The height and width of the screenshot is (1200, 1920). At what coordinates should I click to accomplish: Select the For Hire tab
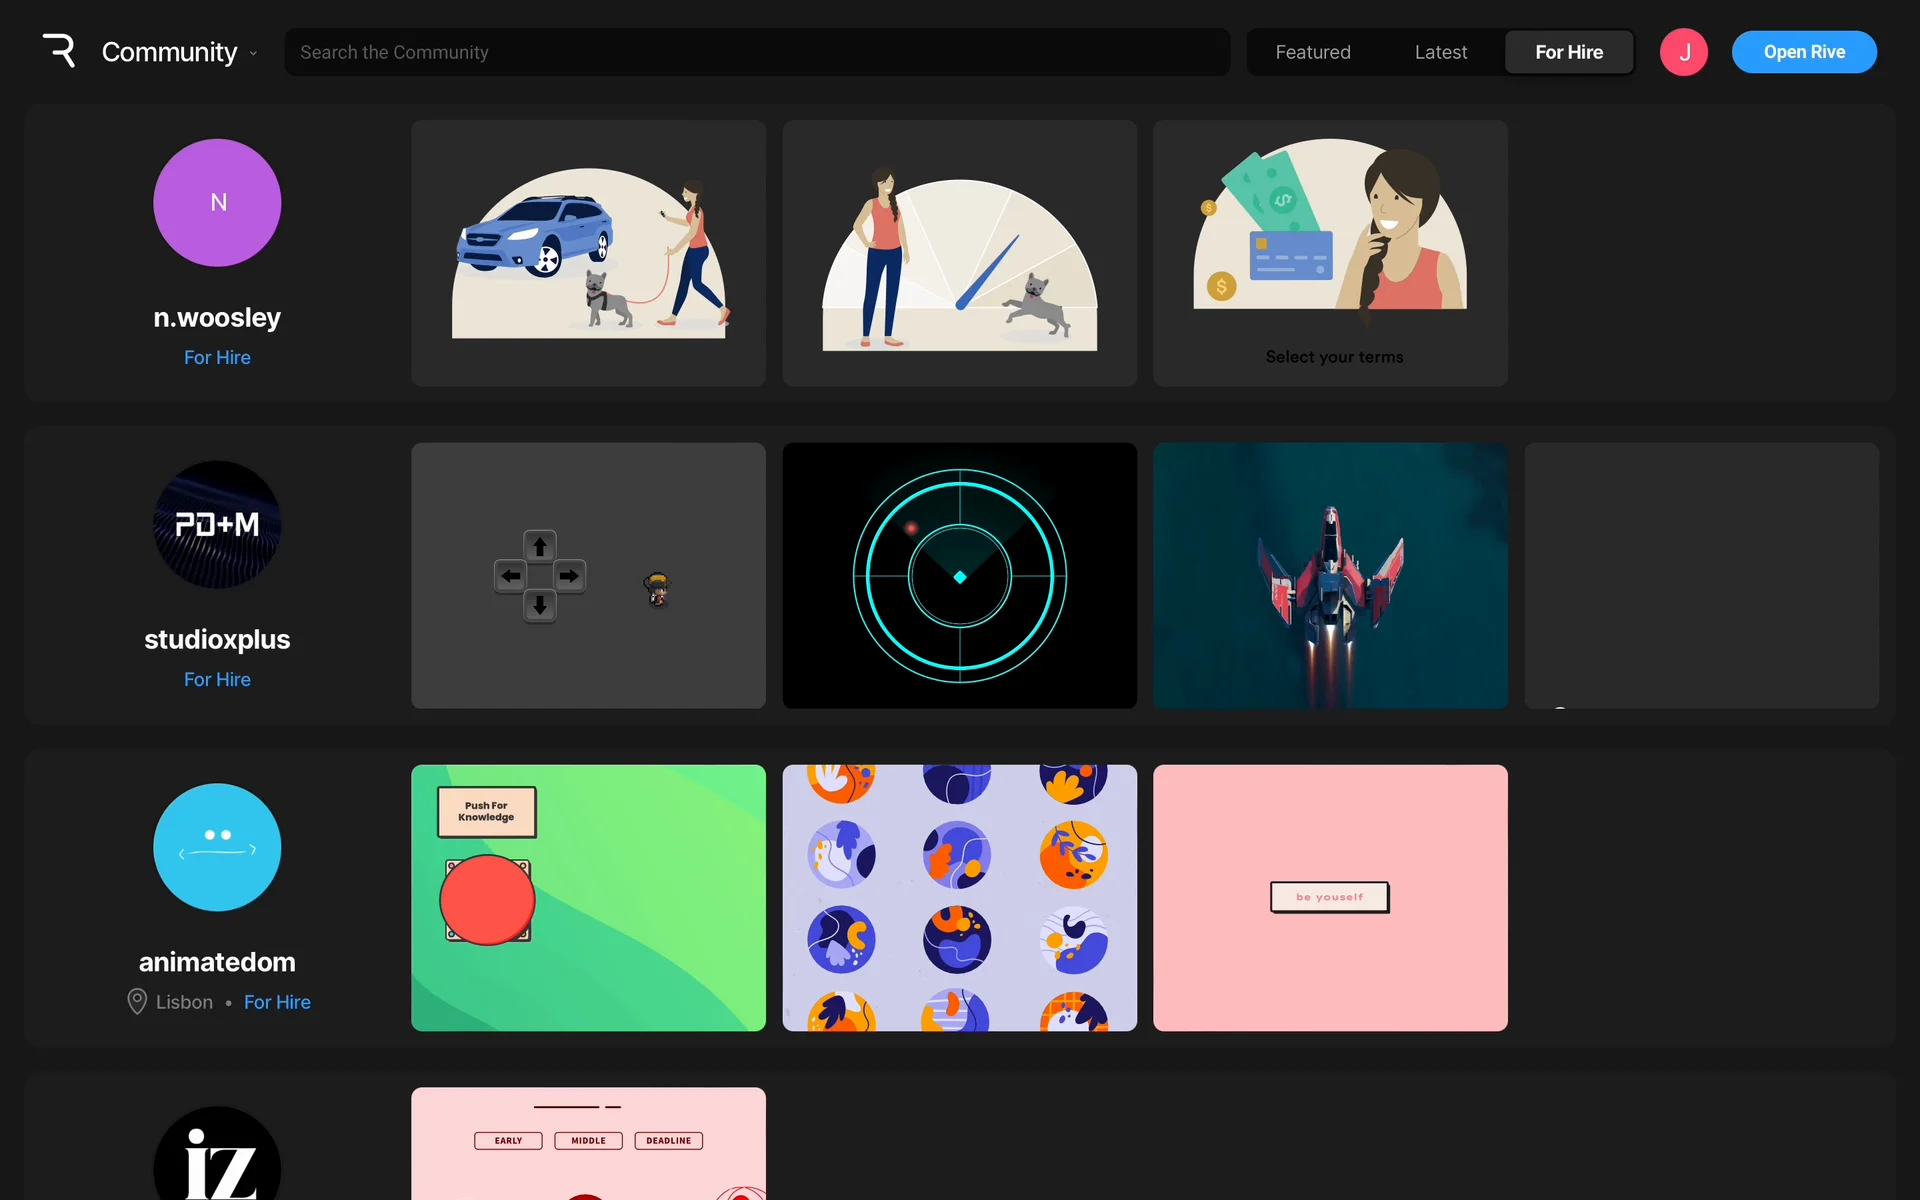coord(1568,52)
